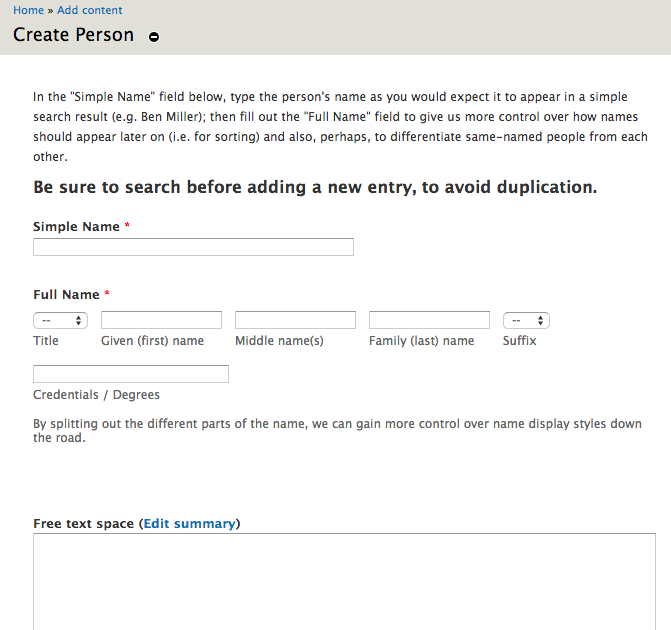
Task: Click the "Suffix" caption text
Action: pyautogui.click(x=520, y=341)
